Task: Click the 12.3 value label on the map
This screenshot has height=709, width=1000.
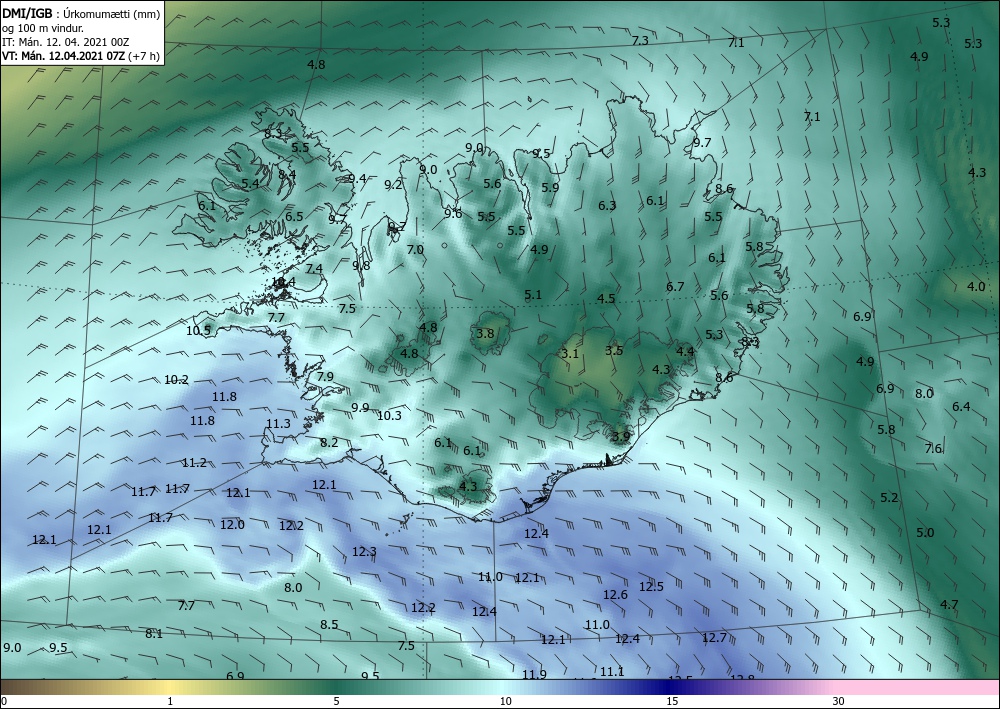Action: point(364,552)
